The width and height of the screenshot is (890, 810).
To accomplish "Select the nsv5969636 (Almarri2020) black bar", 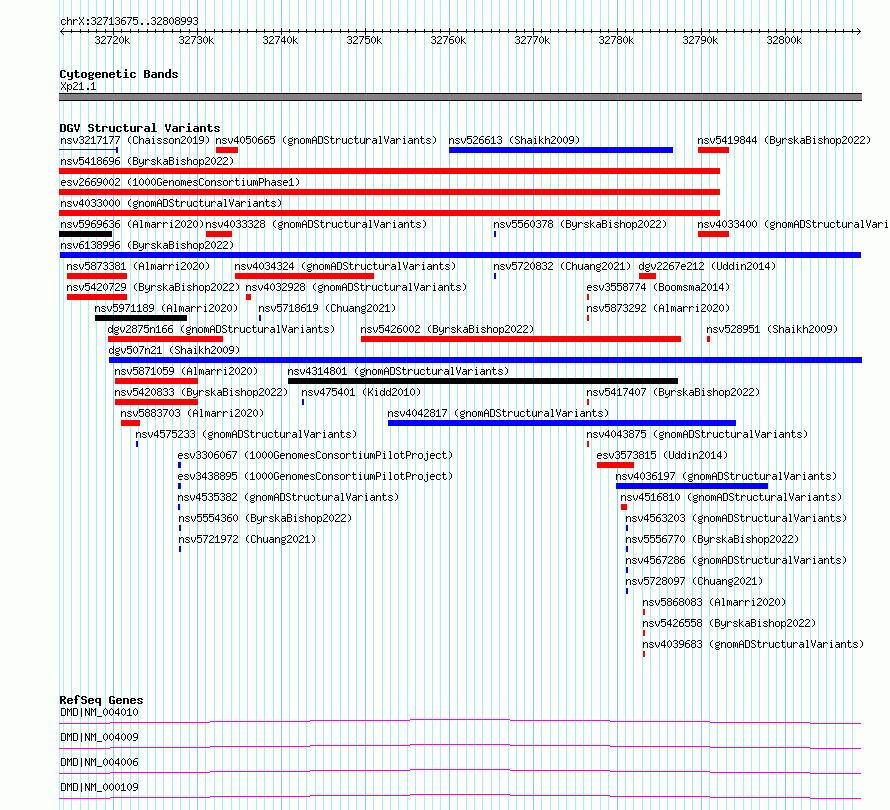I will point(86,234).
